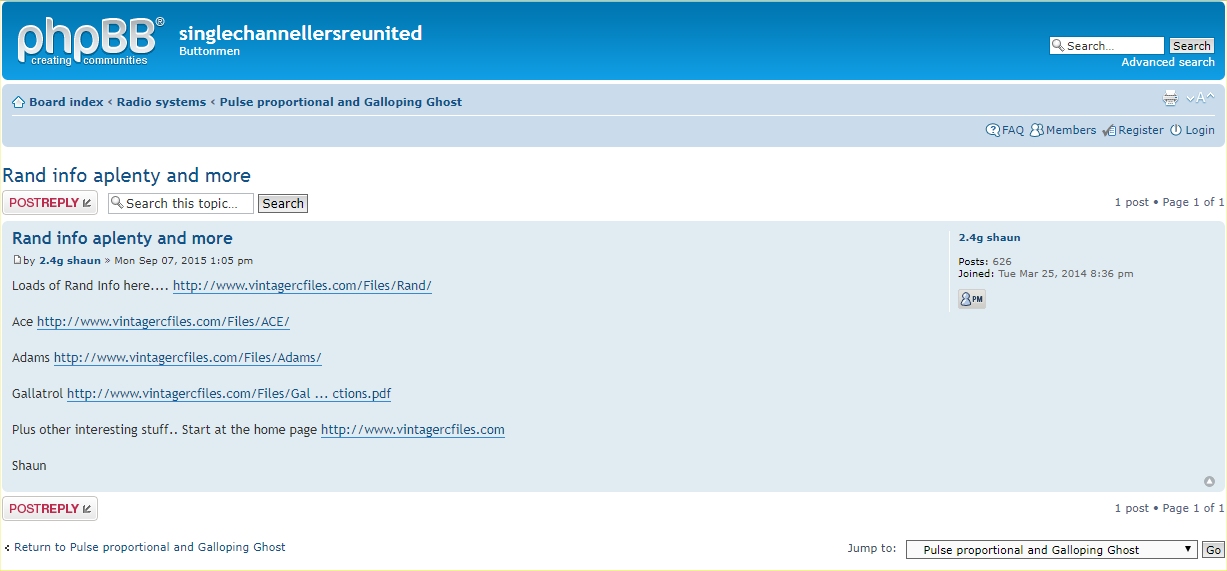The image size is (1227, 571).
Task: Click the small post icon beside the author line
Action: [x=17, y=260]
